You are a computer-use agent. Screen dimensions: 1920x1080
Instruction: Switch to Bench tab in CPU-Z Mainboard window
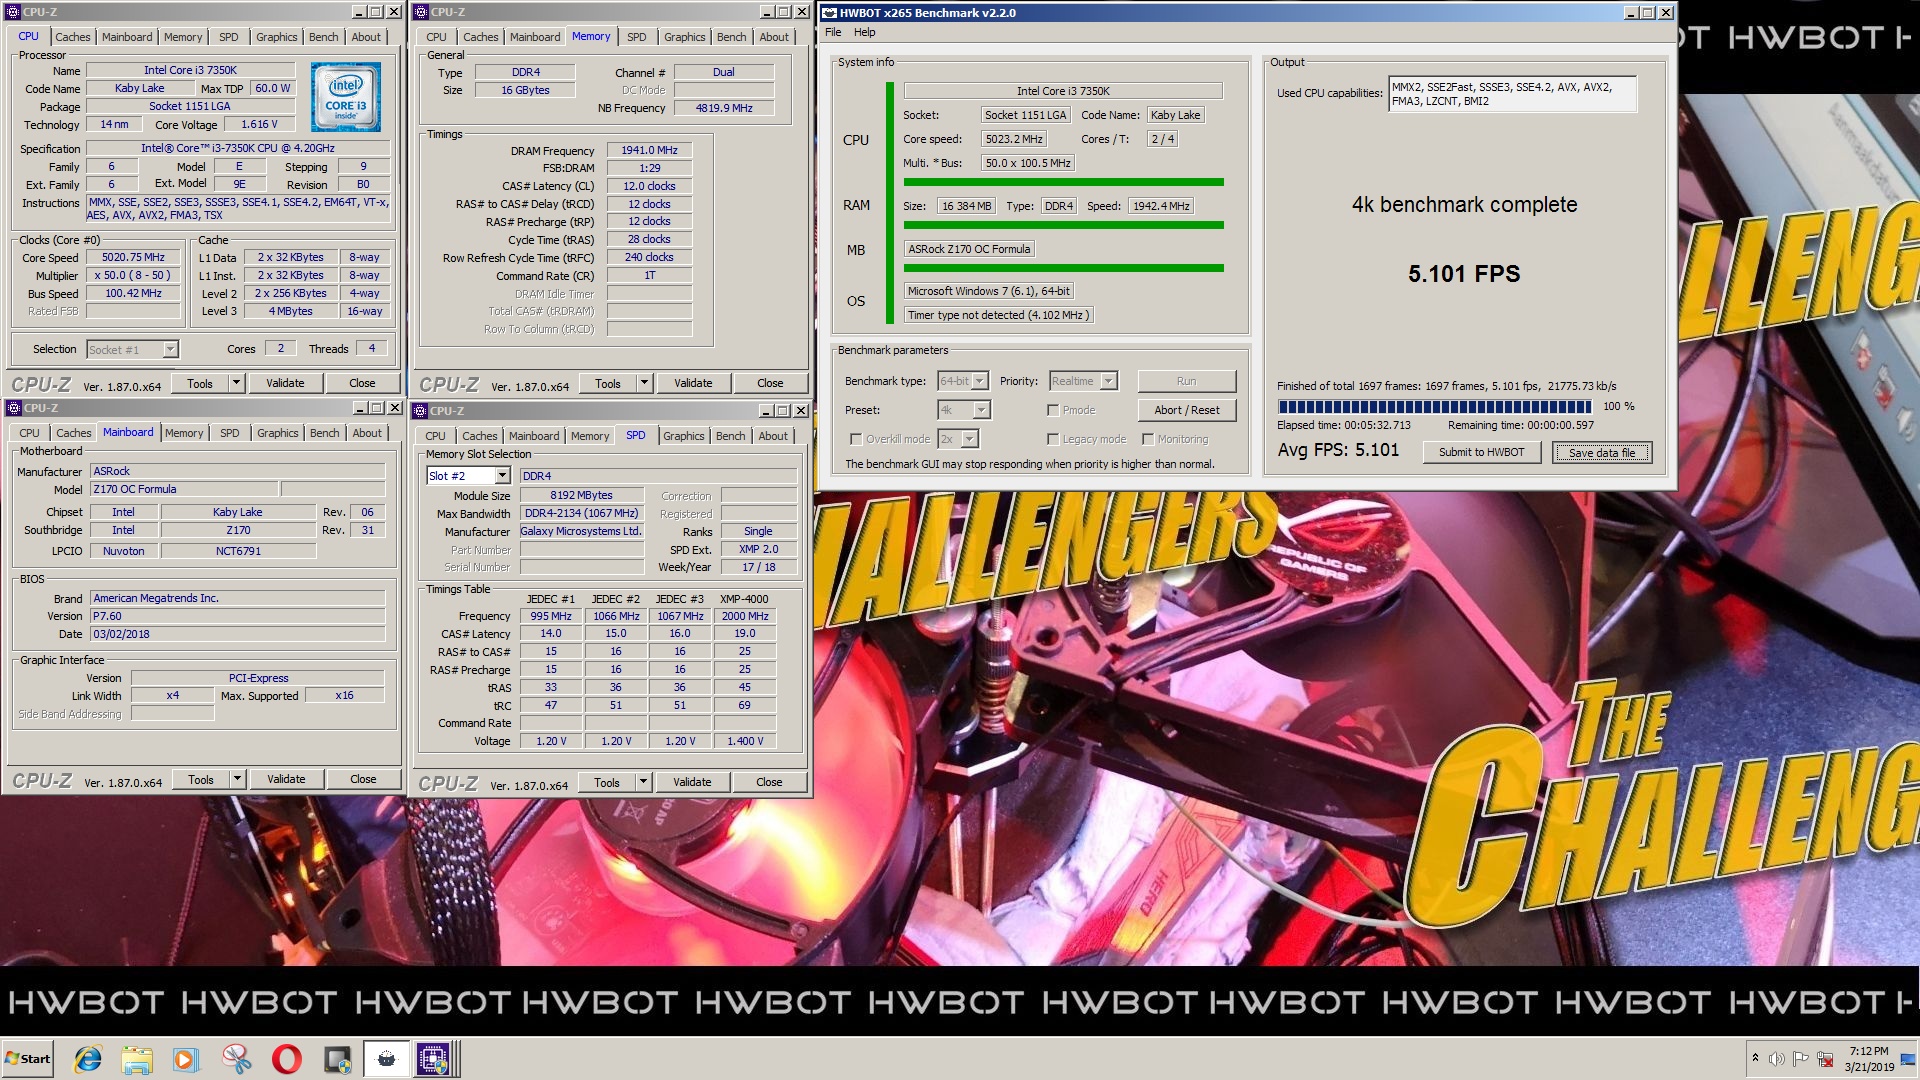pos(324,433)
